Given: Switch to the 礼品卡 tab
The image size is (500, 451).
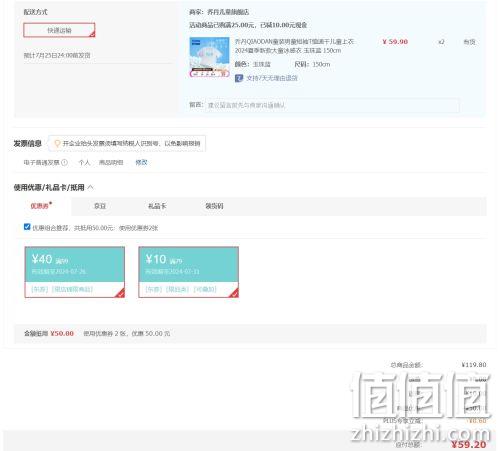Looking at the screenshot, I should point(157,206).
